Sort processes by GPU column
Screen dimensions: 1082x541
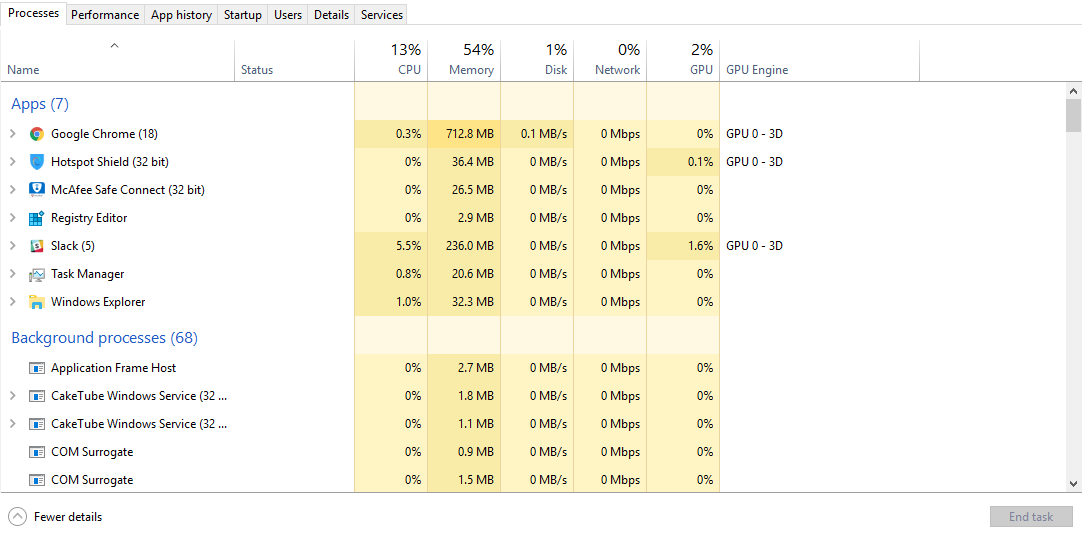tap(683, 61)
